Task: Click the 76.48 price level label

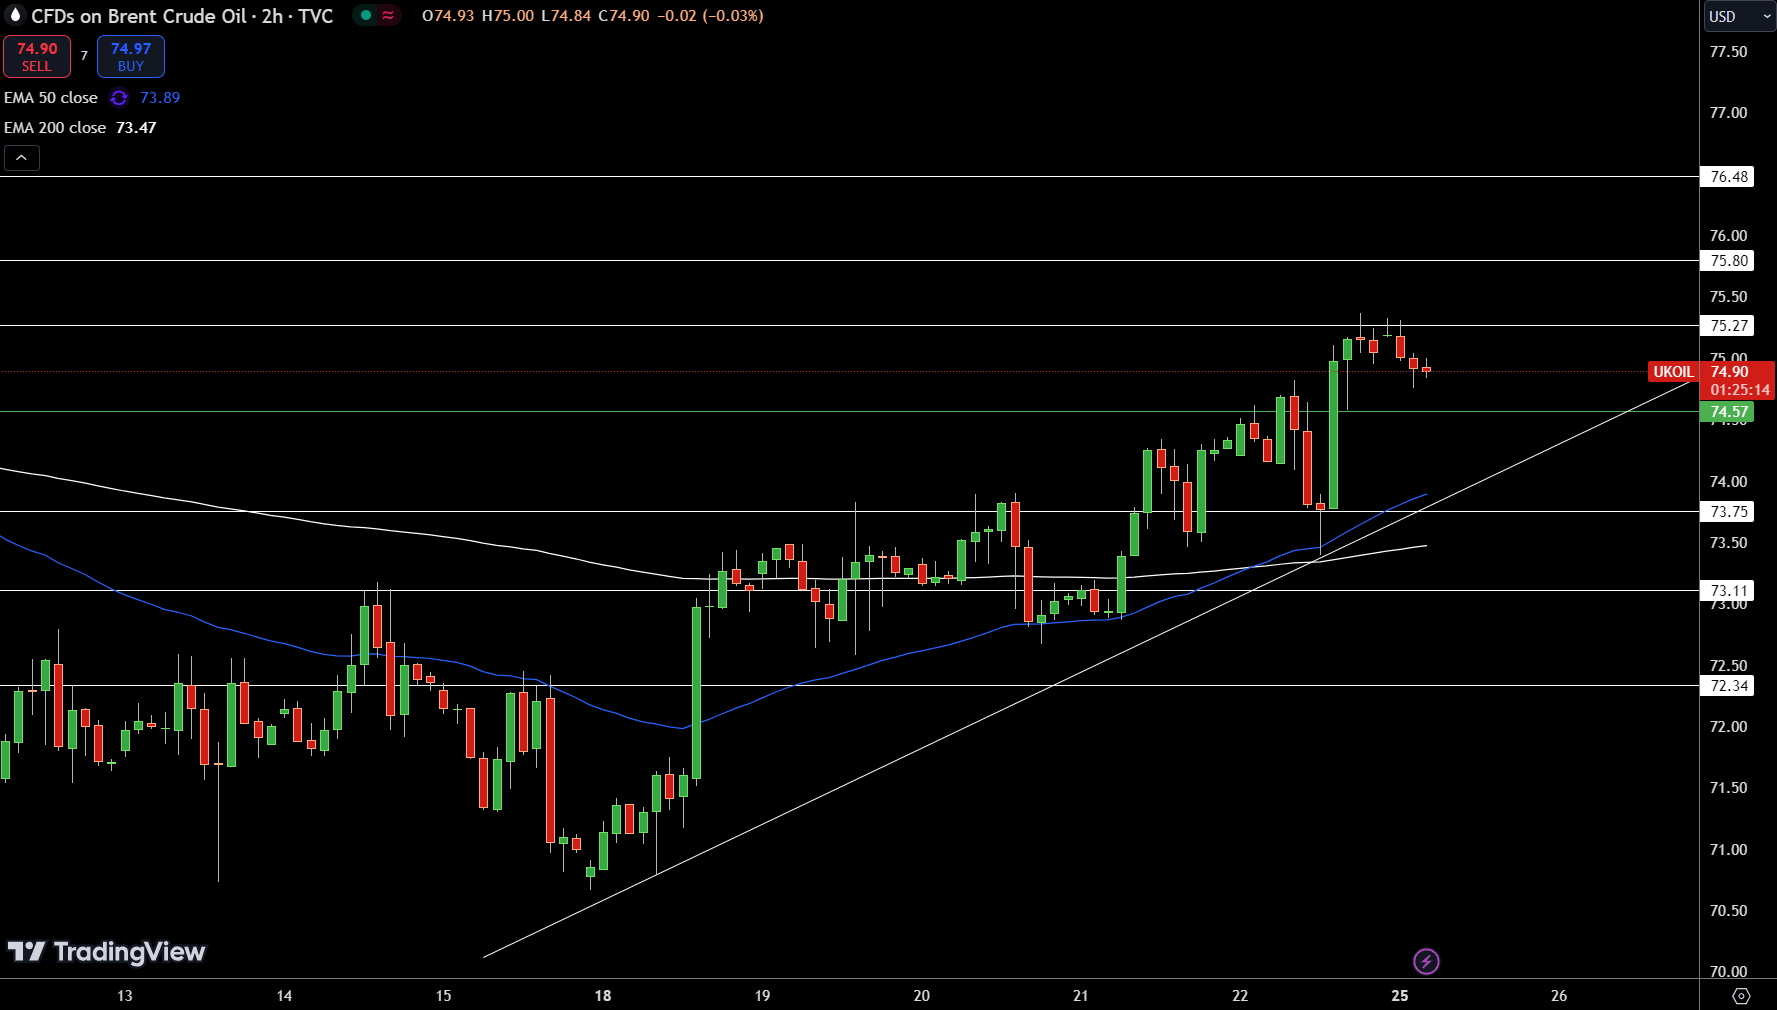Action: click(1727, 177)
